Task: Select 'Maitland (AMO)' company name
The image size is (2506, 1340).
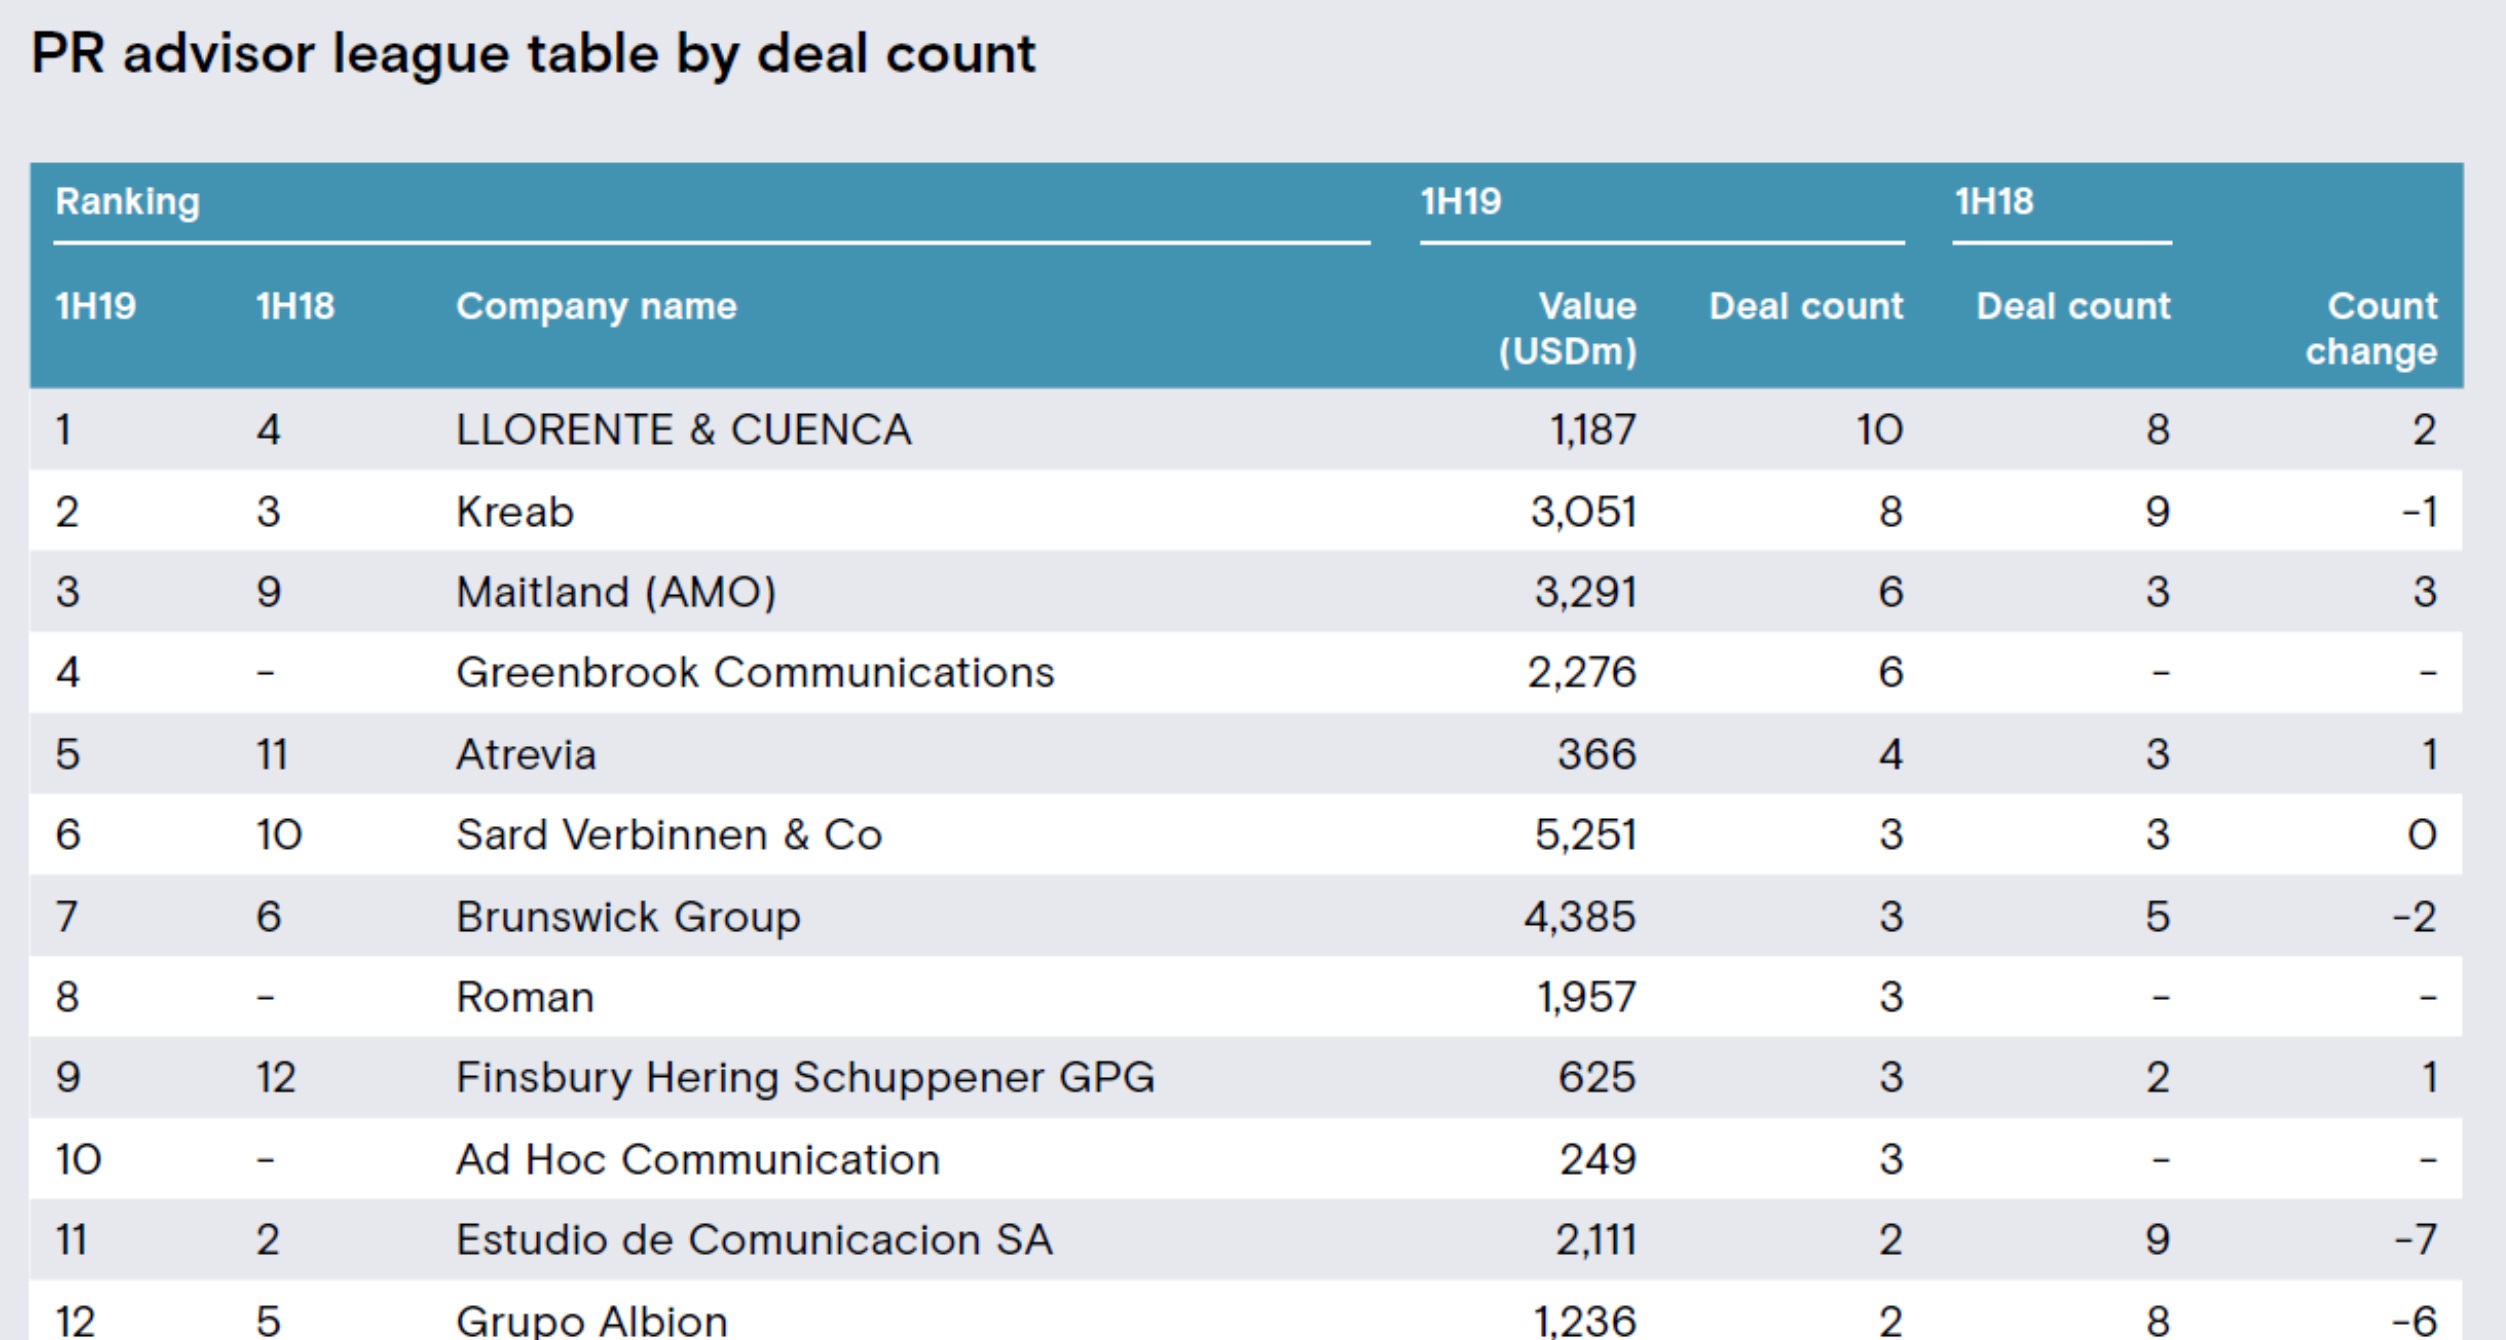Action: click(616, 592)
